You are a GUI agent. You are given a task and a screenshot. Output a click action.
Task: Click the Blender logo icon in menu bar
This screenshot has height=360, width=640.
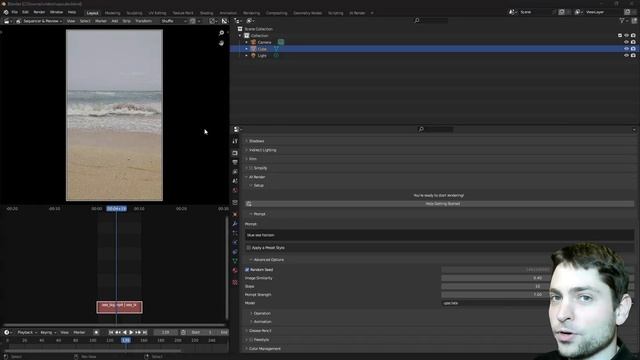(6, 12)
